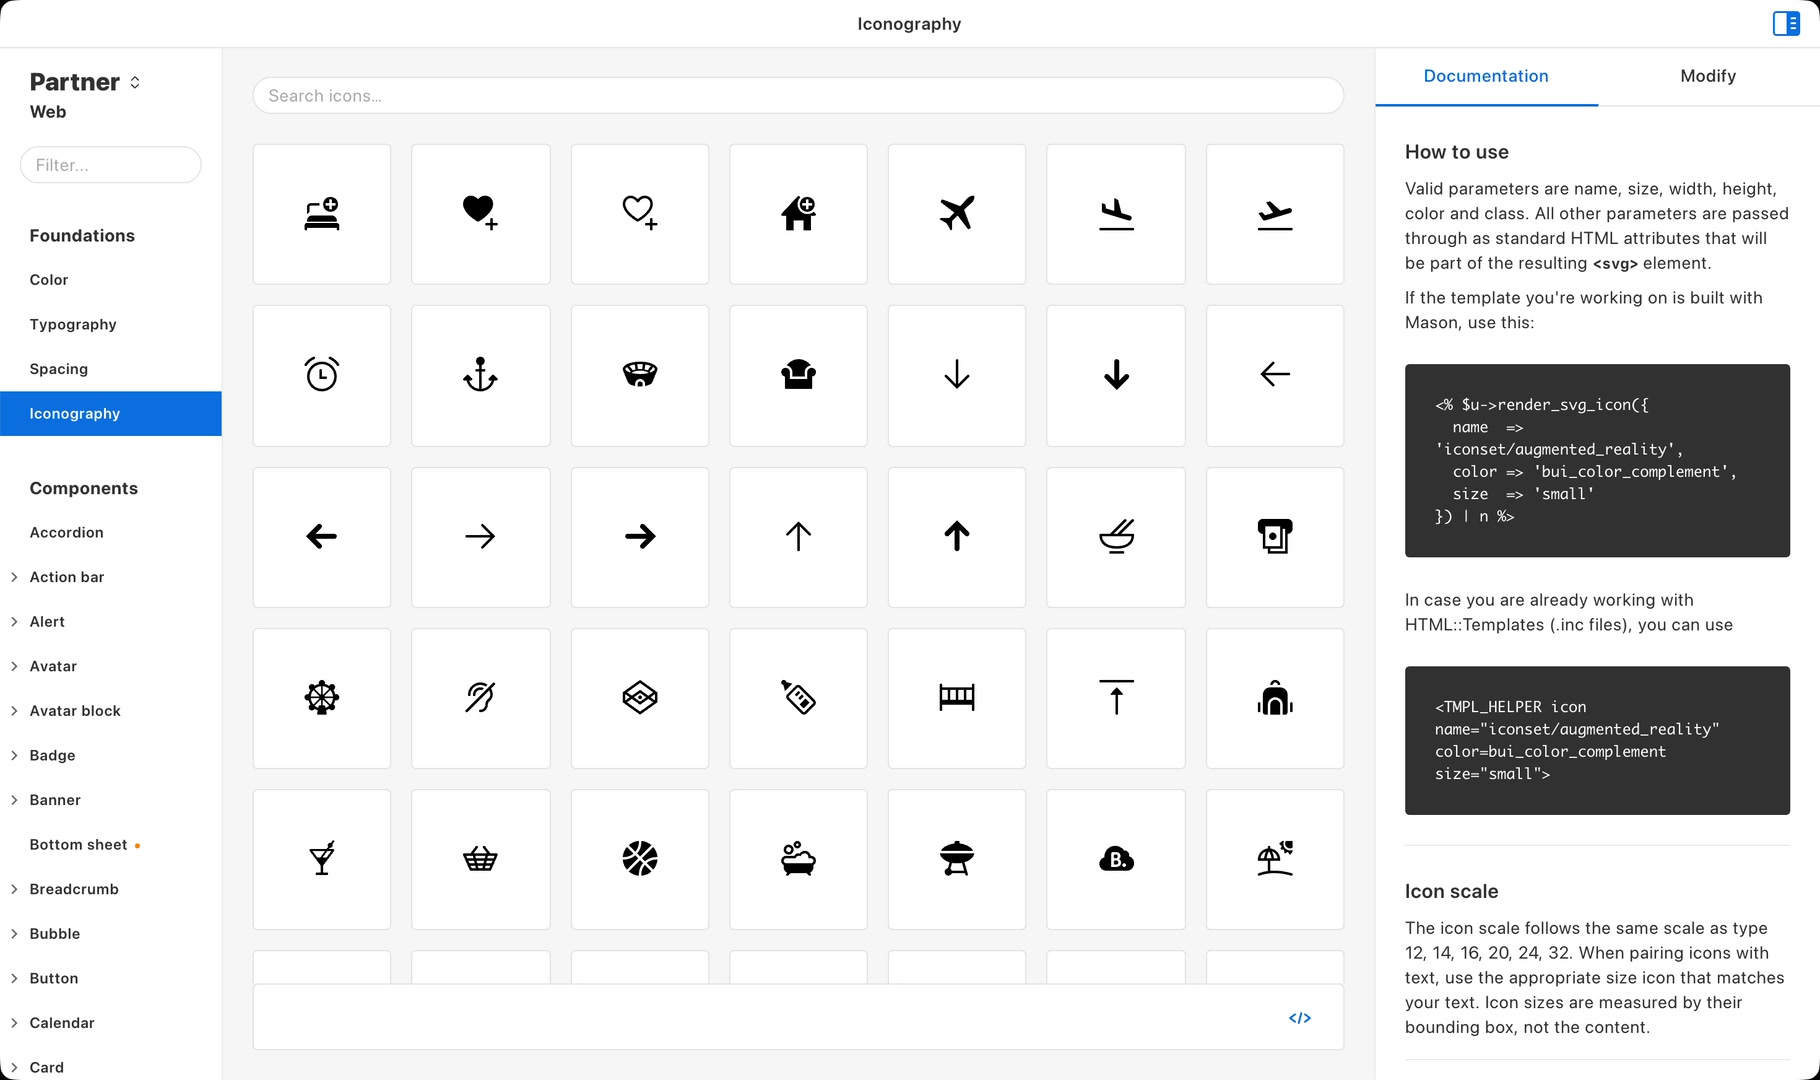Show code with the </> button
This screenshot has width=1820, height=1080.
click(1300, 1018)
